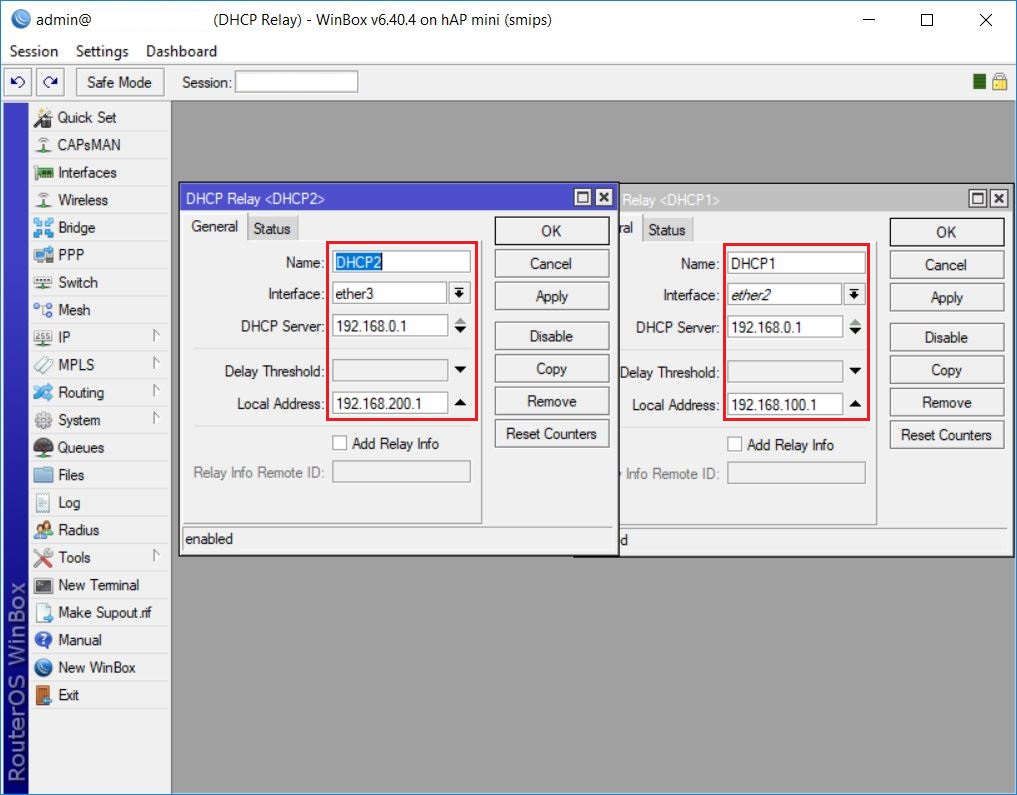Open New WinBox icon
Image resolution: width=1017 pixels, height=795 pixels.
point(43,667)
